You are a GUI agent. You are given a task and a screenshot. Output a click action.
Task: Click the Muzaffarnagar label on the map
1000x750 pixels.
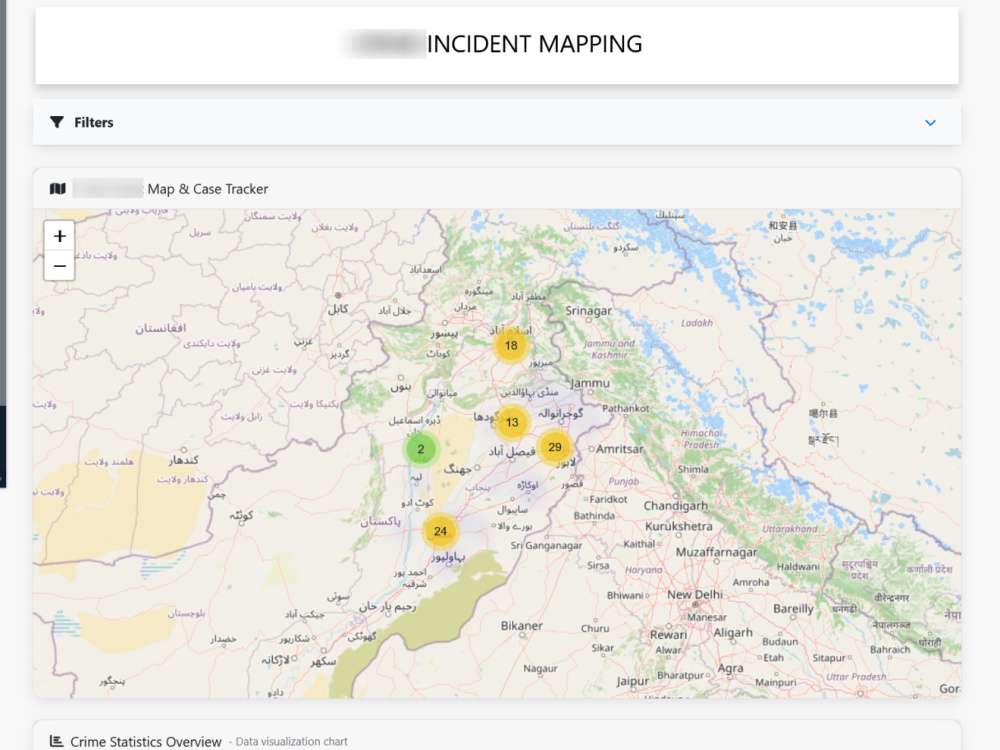coord(716,552)
